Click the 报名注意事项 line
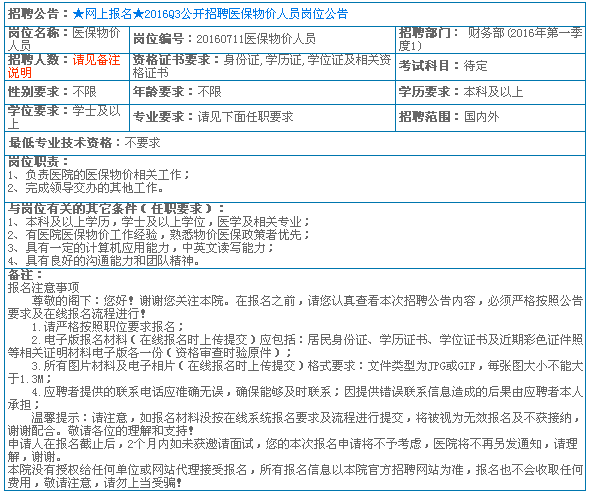This screenshot has width=593, height=496. tap(43, 288)
